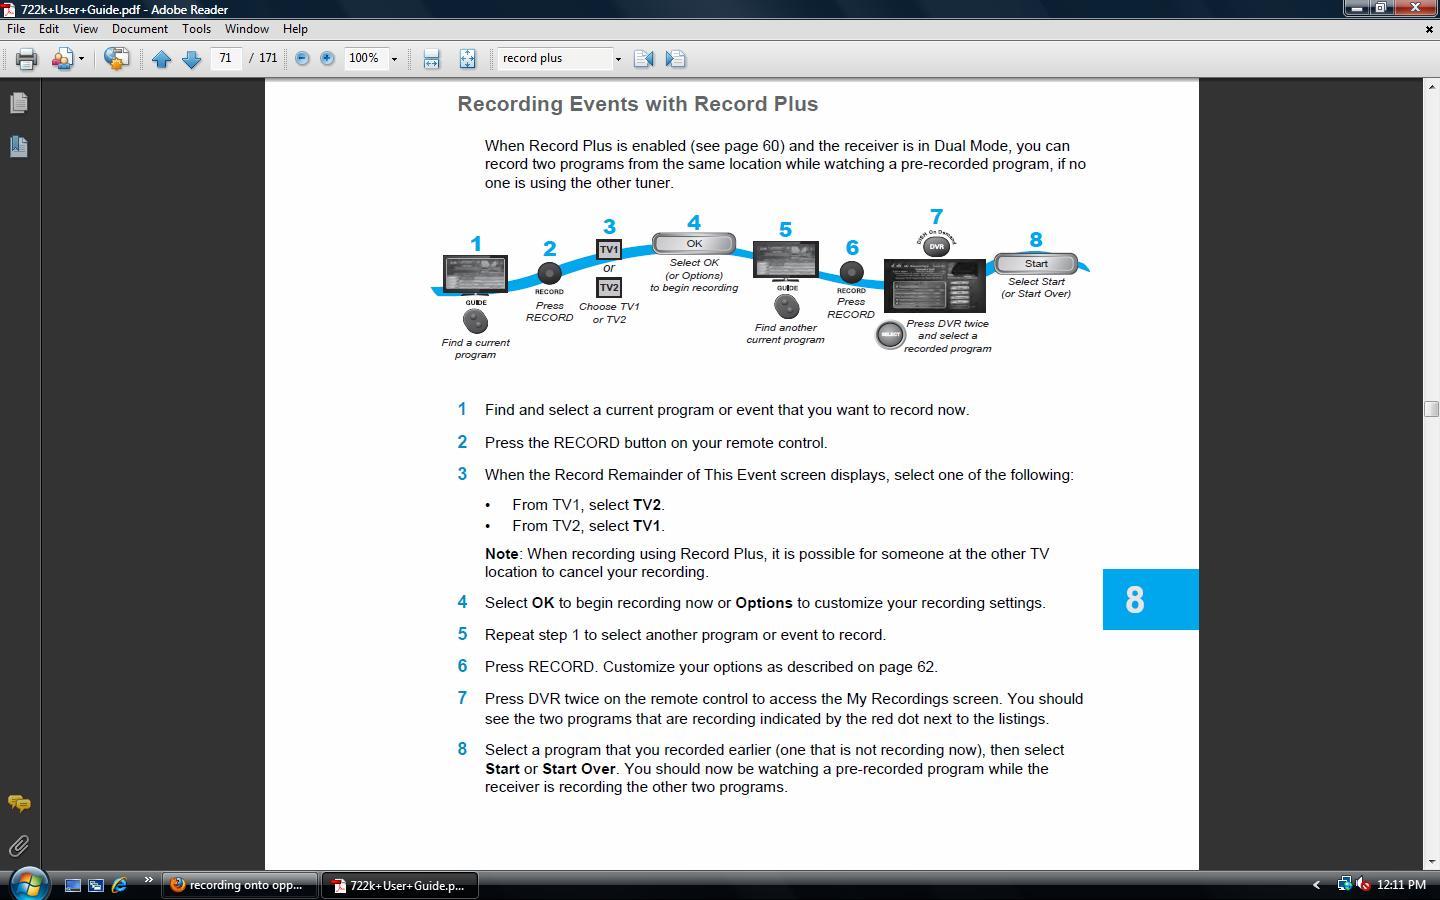Viewport: 1440px width, 900px height.
Task: Click the muted volume tray icon
Action: [x=1362, y=885]
